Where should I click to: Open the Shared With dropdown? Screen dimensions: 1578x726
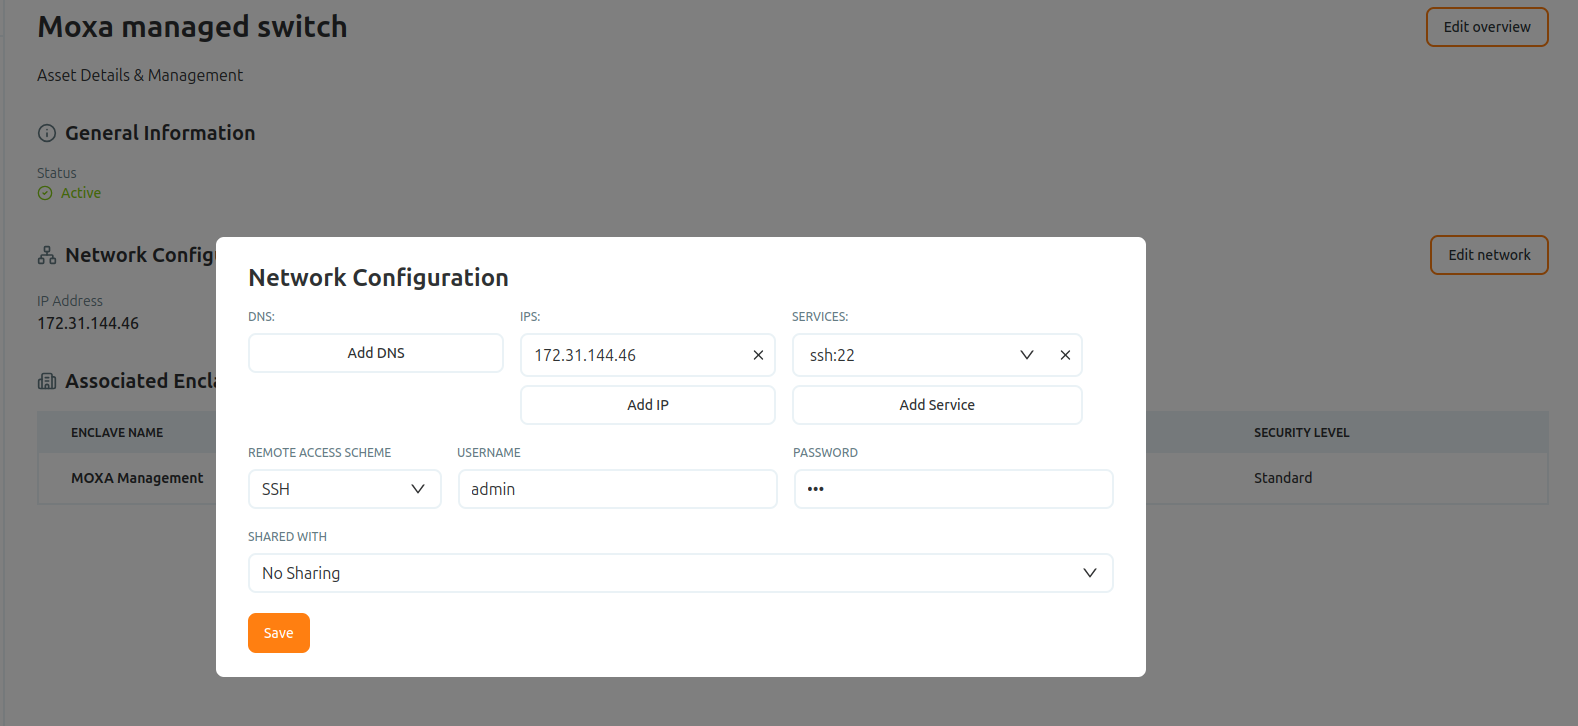pyautogui.click(x=680, y=573)
